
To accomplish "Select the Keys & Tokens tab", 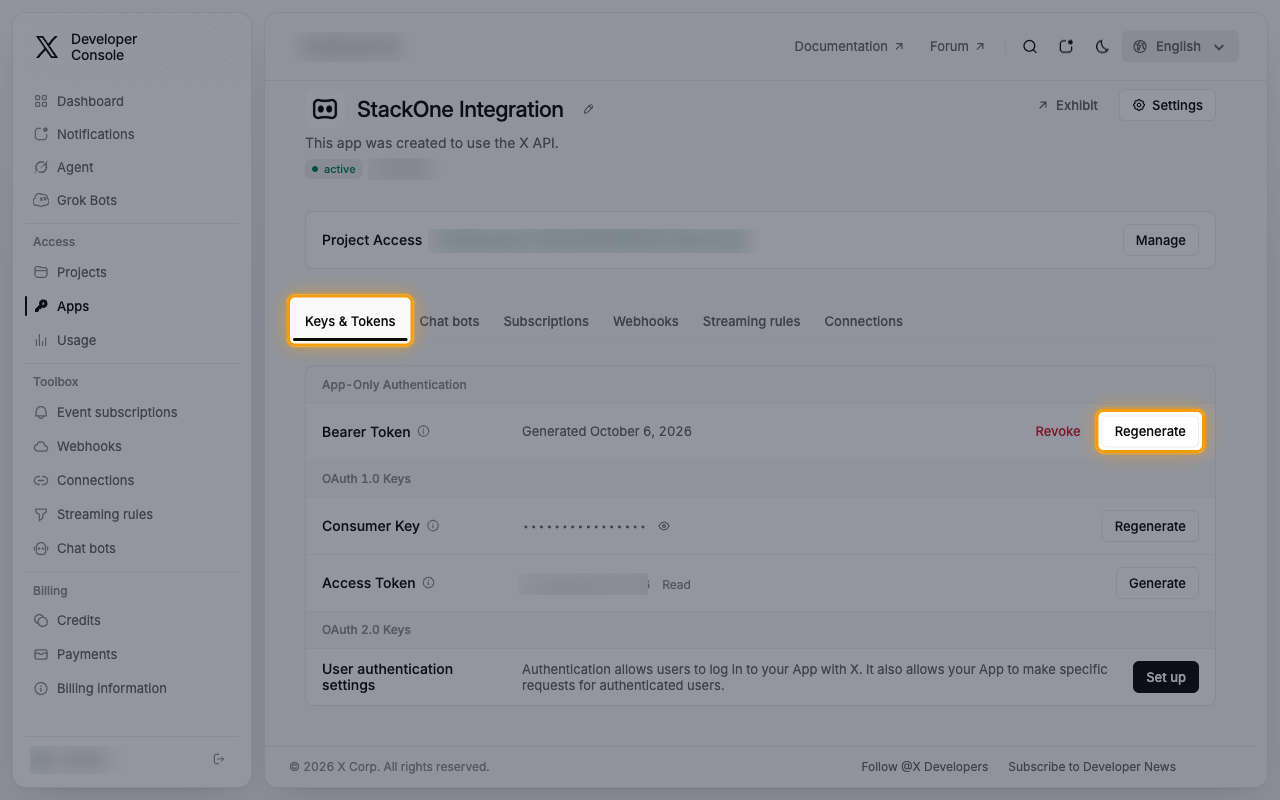I will coord(350,321).
